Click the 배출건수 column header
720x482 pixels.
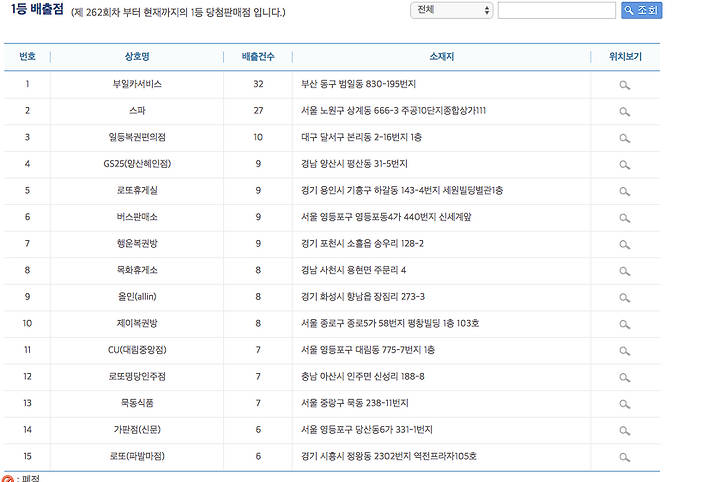pyautogui.click(x=258, y=56)
